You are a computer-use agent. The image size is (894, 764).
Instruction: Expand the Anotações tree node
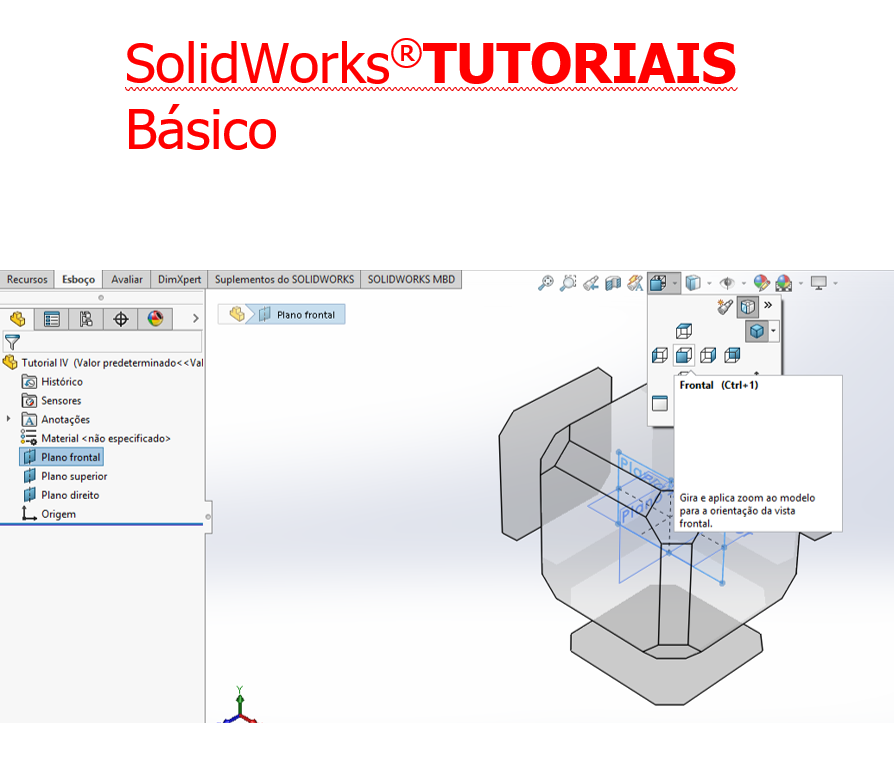point(8,419)
